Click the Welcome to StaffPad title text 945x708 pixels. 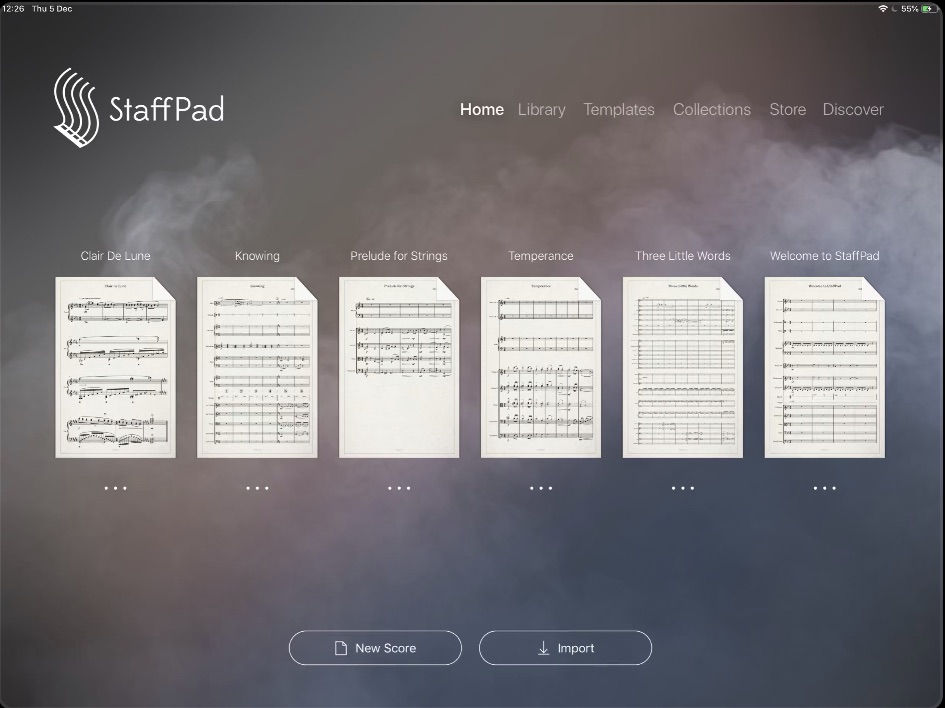coord(824,256)
